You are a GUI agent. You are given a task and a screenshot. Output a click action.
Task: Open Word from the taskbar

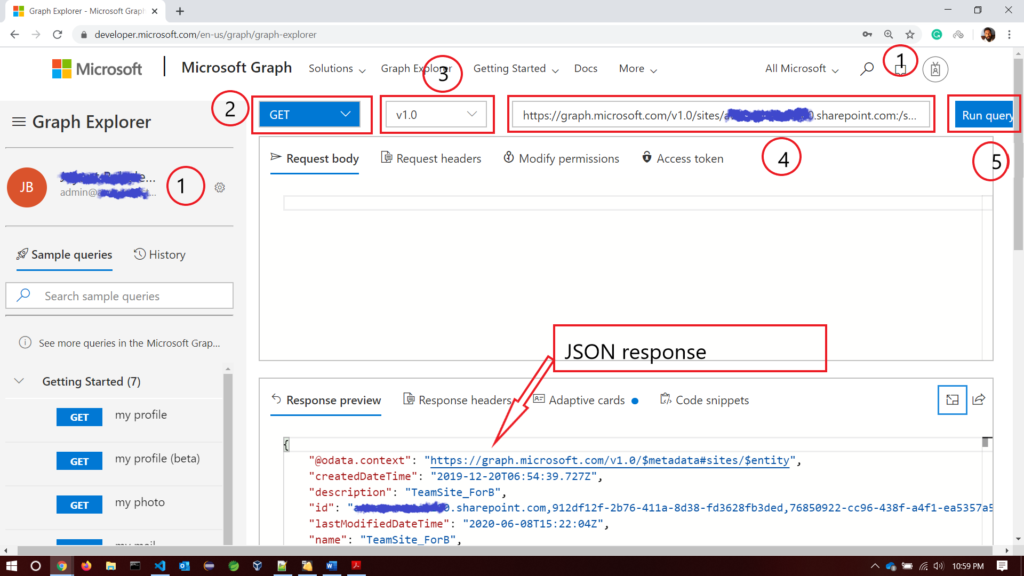(x=332, y=566)
